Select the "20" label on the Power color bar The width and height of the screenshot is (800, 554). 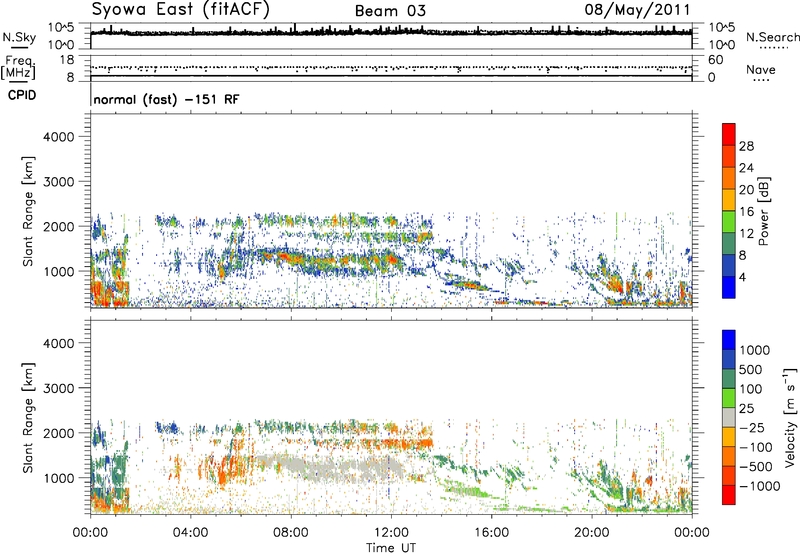(x=746, y=190)
